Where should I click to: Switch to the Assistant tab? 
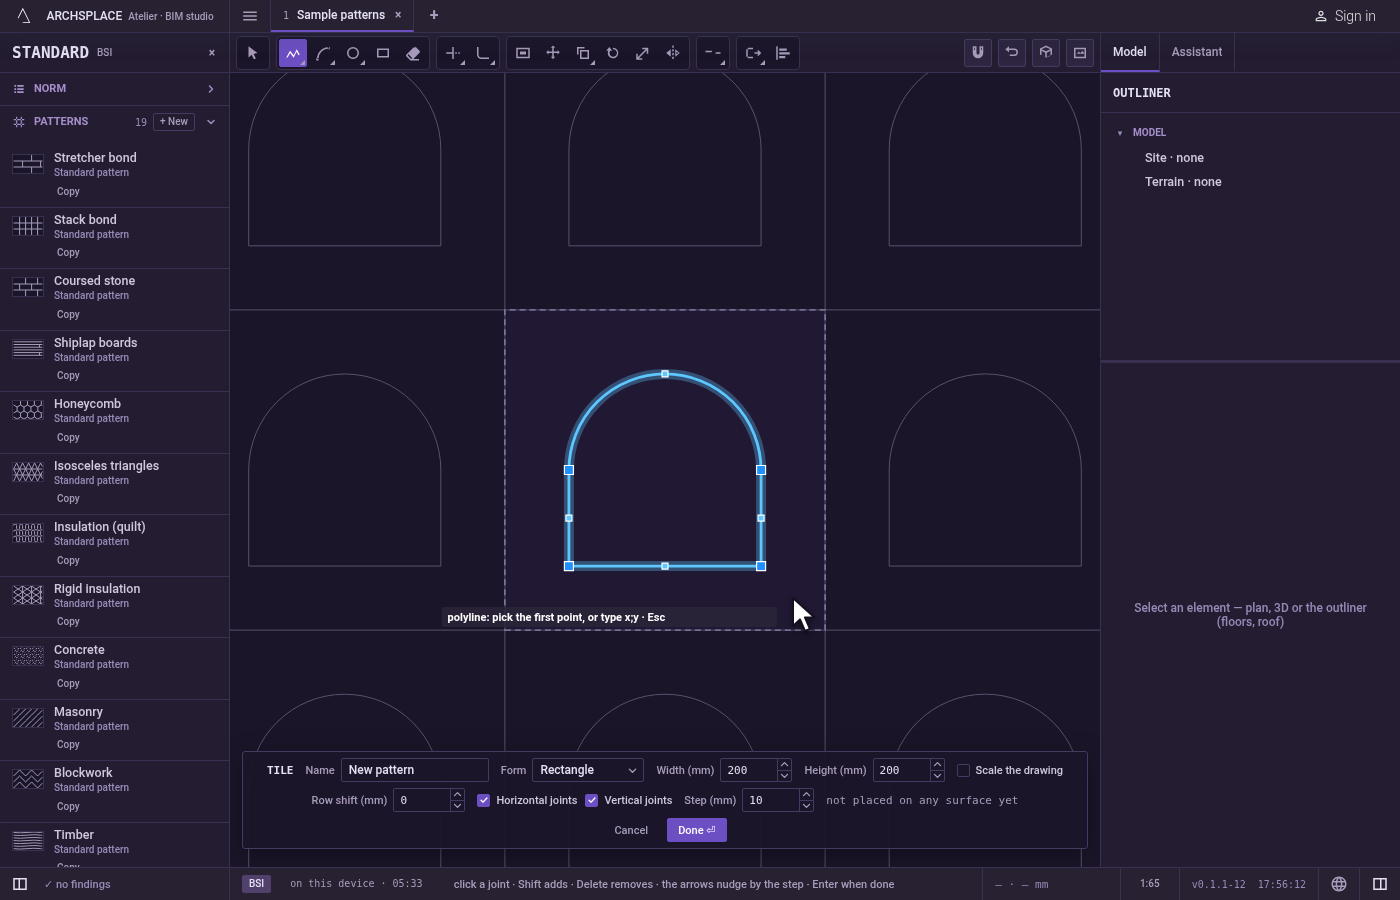click(1197, 52)
